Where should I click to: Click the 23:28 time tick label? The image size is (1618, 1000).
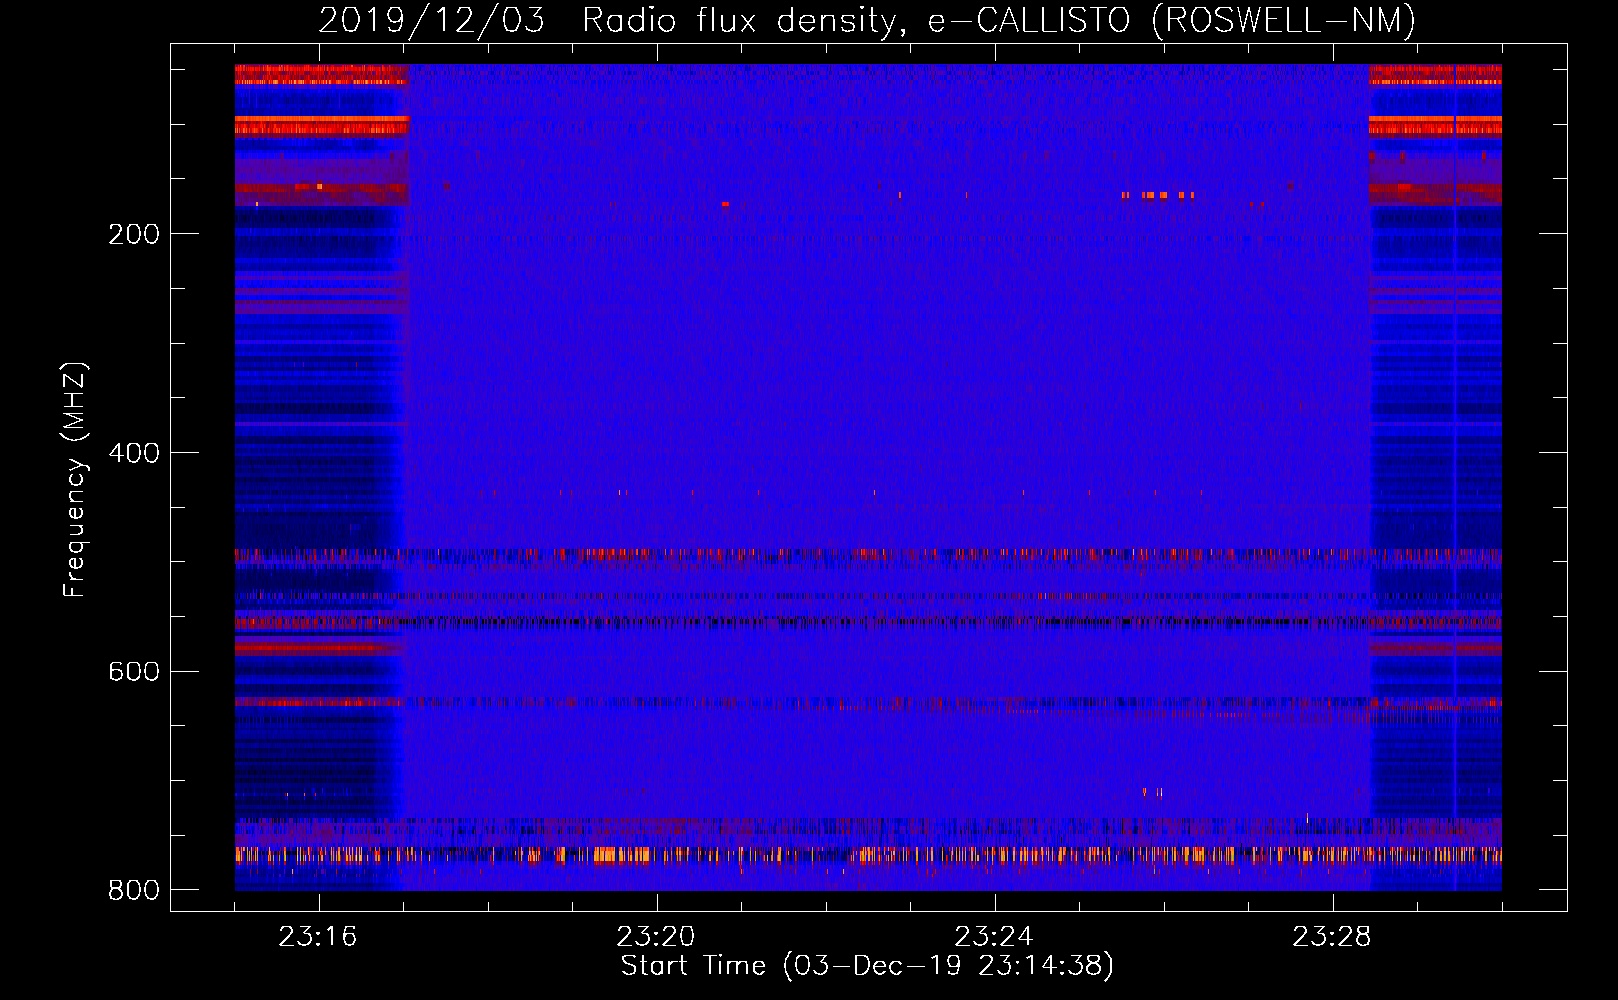coord(1332,937)
